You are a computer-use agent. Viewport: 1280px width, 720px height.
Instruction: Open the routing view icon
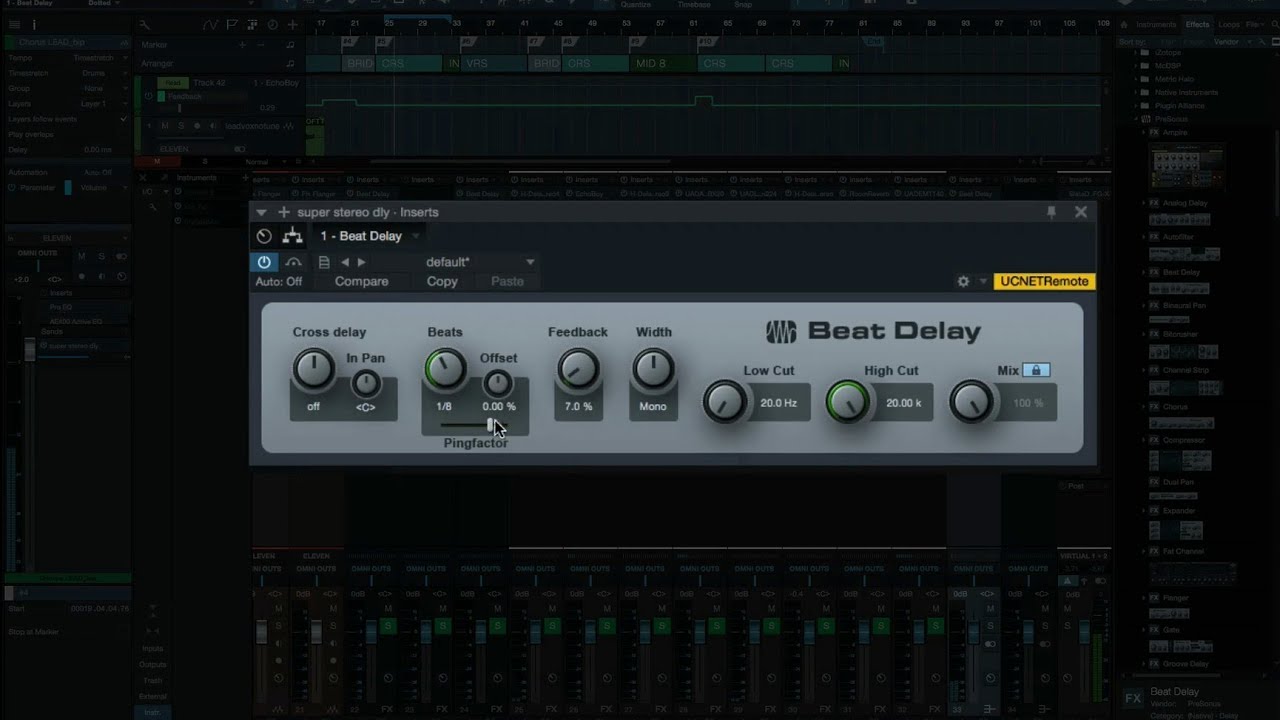(x=292, y=236)
